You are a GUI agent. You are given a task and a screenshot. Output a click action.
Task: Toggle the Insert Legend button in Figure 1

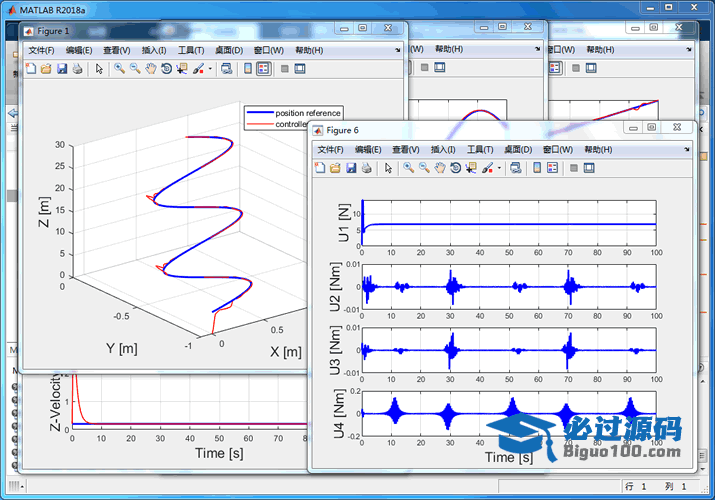262,69
